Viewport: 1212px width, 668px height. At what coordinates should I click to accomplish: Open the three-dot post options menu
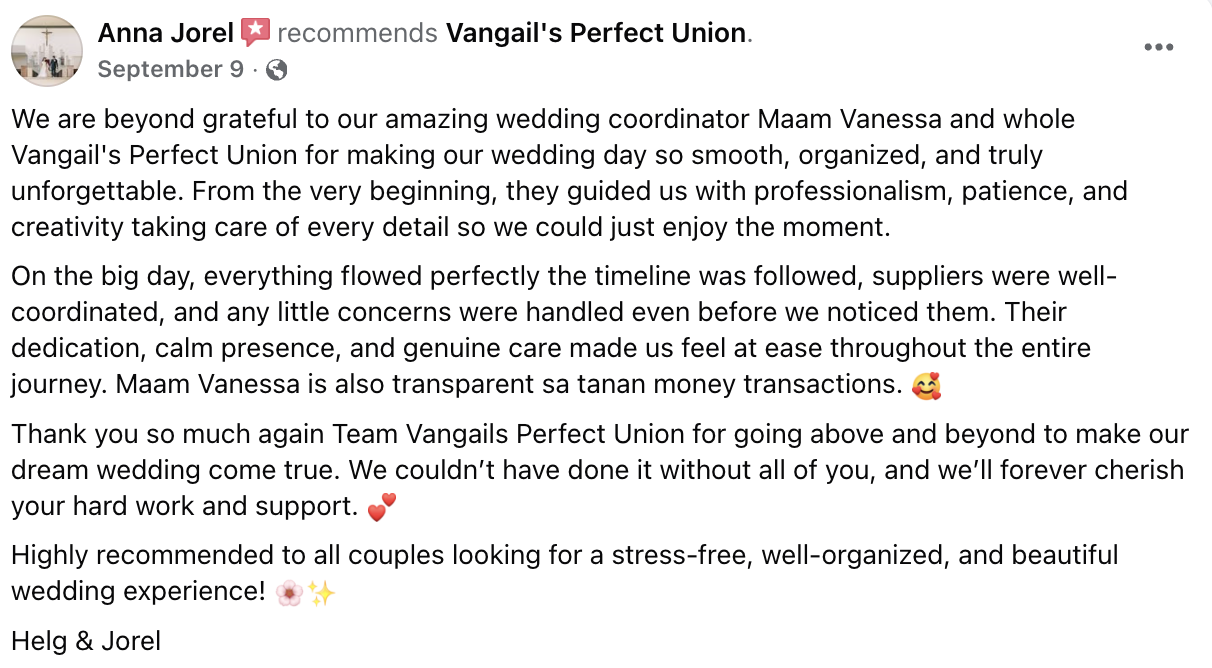[1158, 48]
